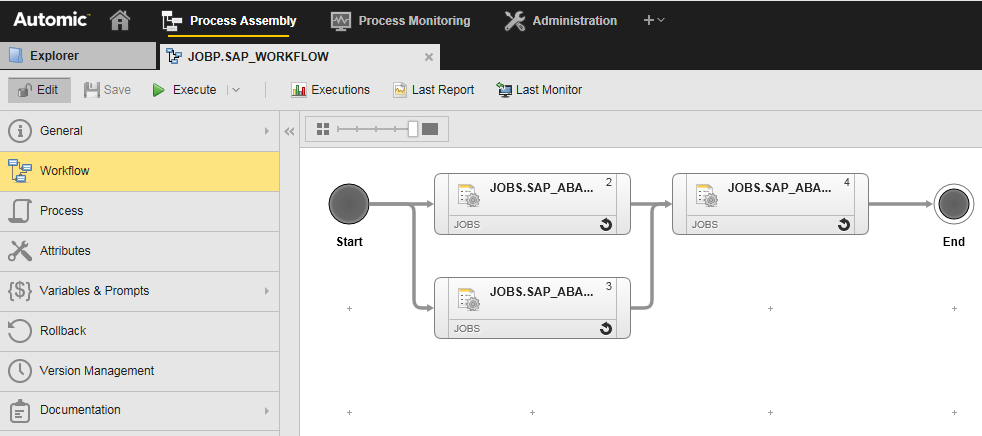Open the add perspective plus dropdown
The image size is (982, 436).
point(653,20)
